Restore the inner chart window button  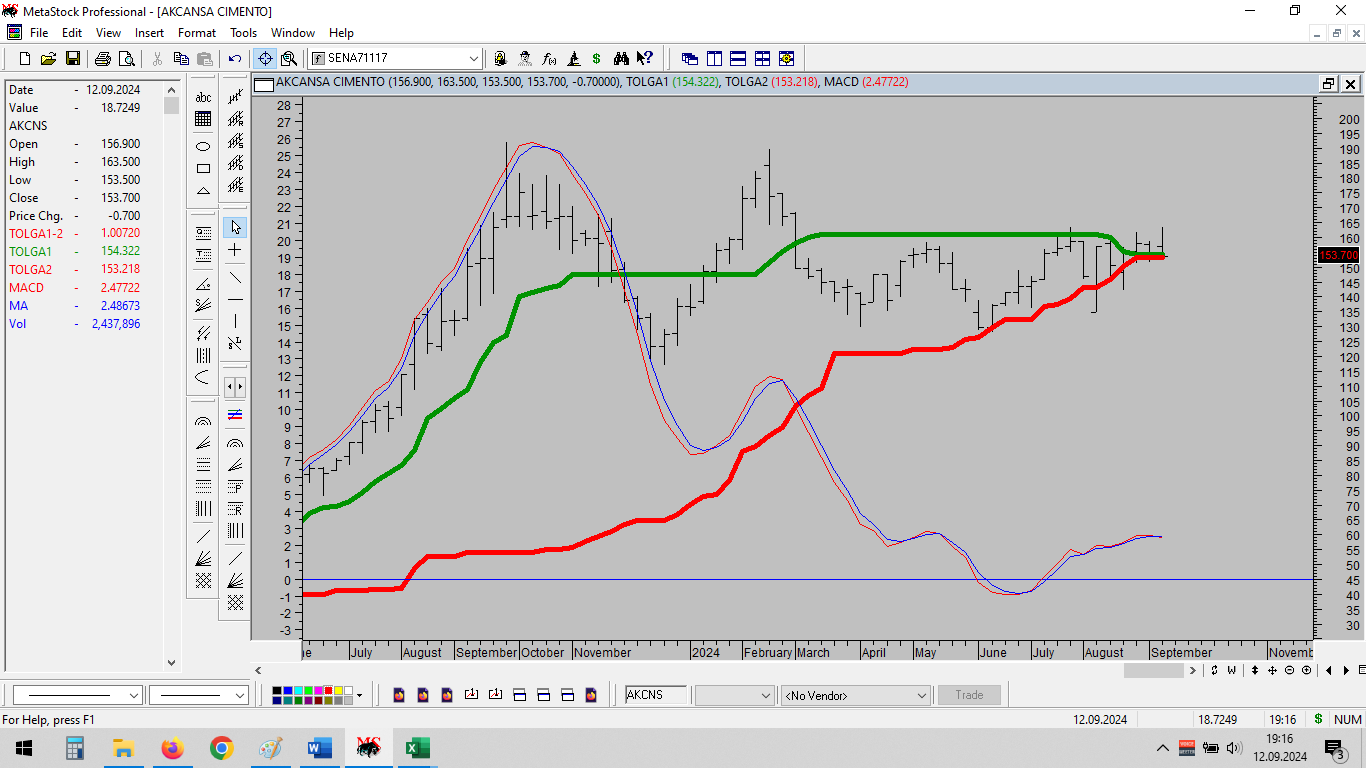click(1328, 84)
